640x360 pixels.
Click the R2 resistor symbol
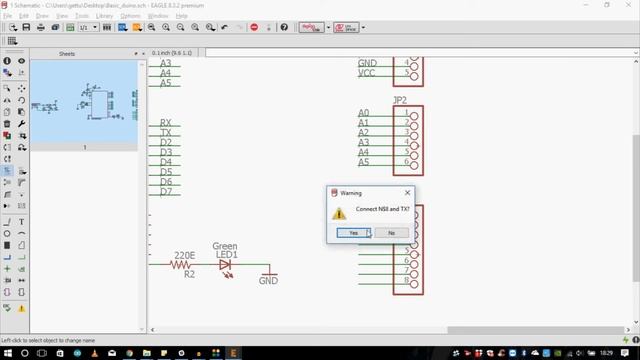[180, 265]
